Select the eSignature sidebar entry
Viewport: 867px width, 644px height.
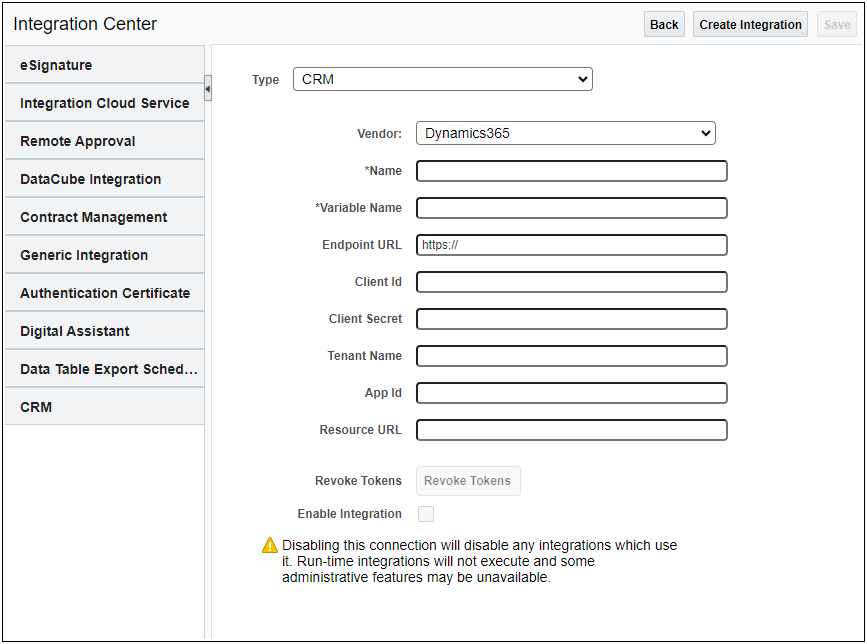point(104,64)
